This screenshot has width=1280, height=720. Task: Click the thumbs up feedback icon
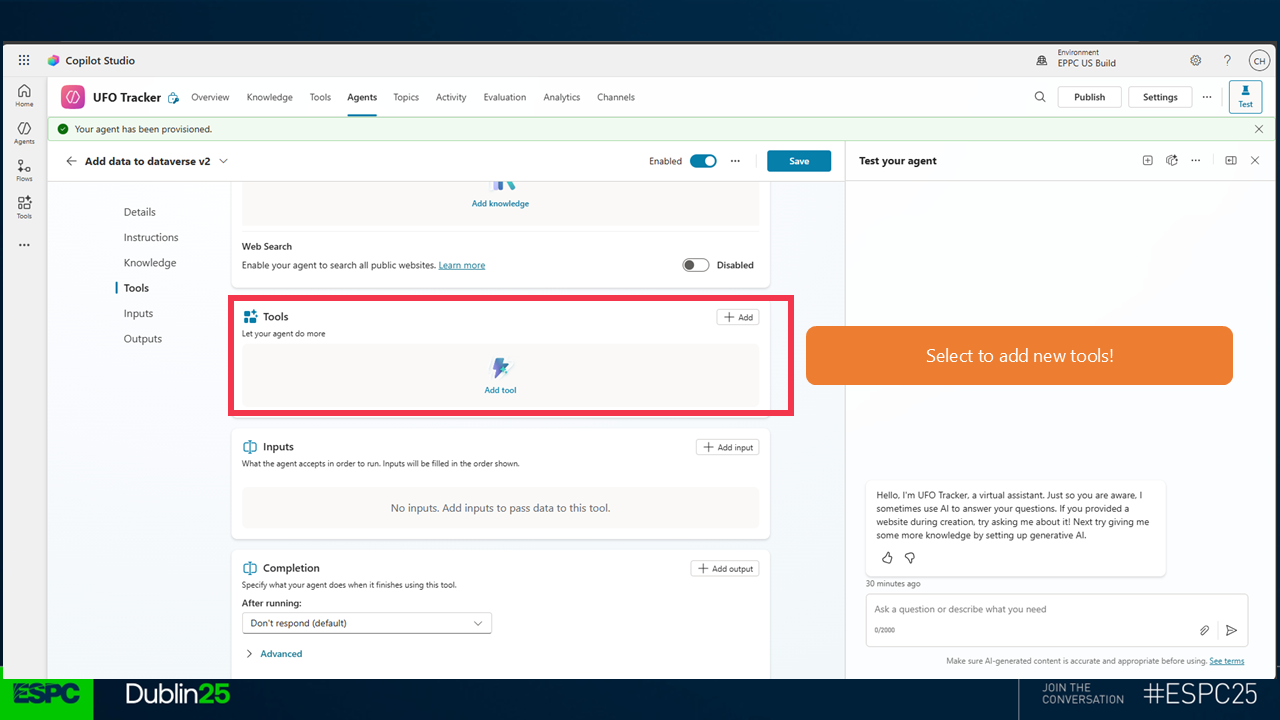click(887, 558)
